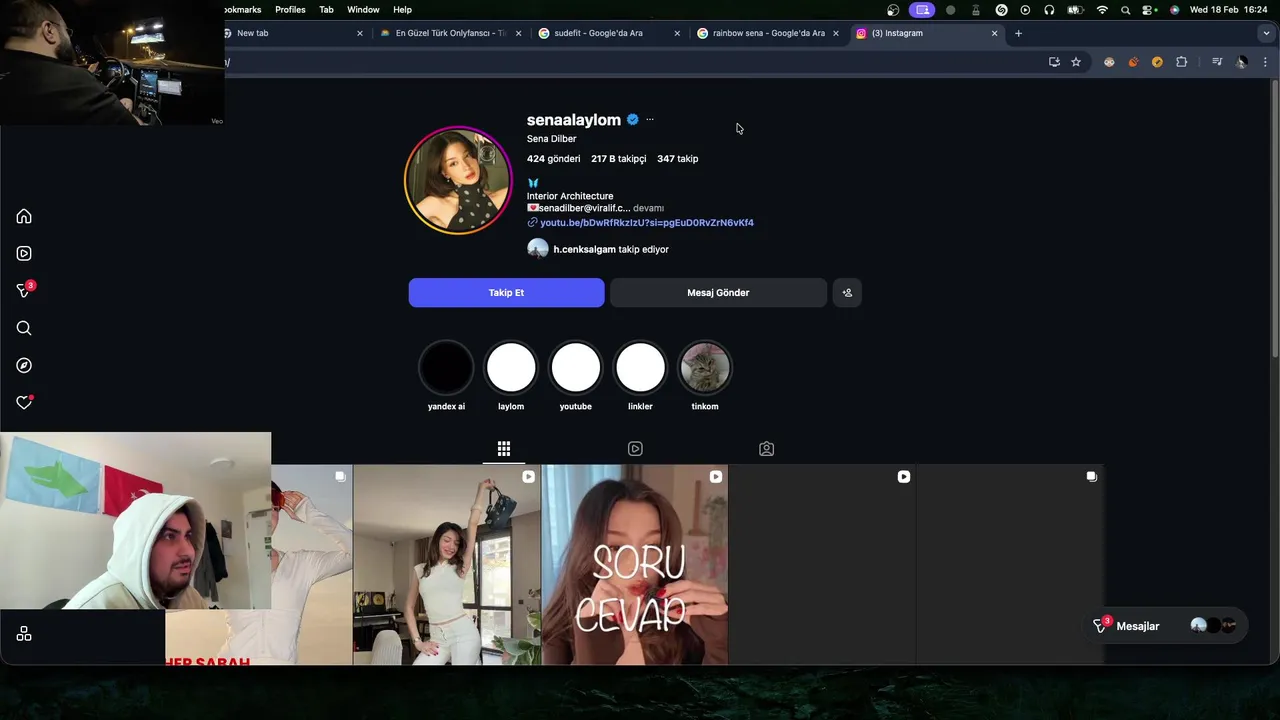Switch to the posts grid tab
Image resolution: width=1280 pixels, height=720 pixels.
tap(504, 449)
